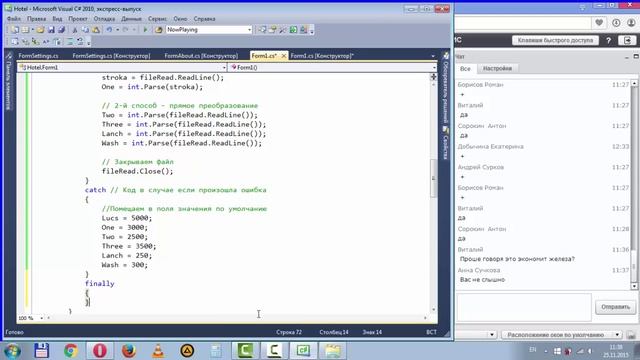This screenshot has height=360, width=640.
Task: Open Properties side tab
Action: click(x=446, y=143)
